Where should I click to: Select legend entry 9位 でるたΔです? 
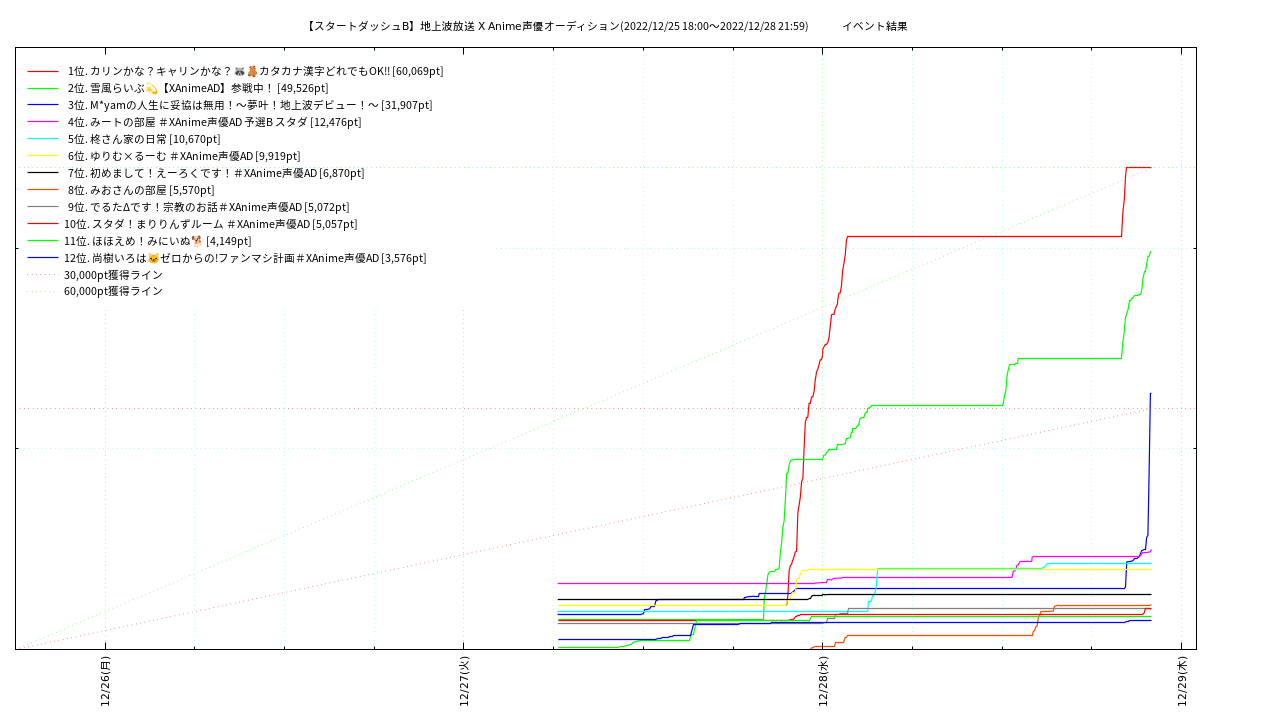[210, 207]
